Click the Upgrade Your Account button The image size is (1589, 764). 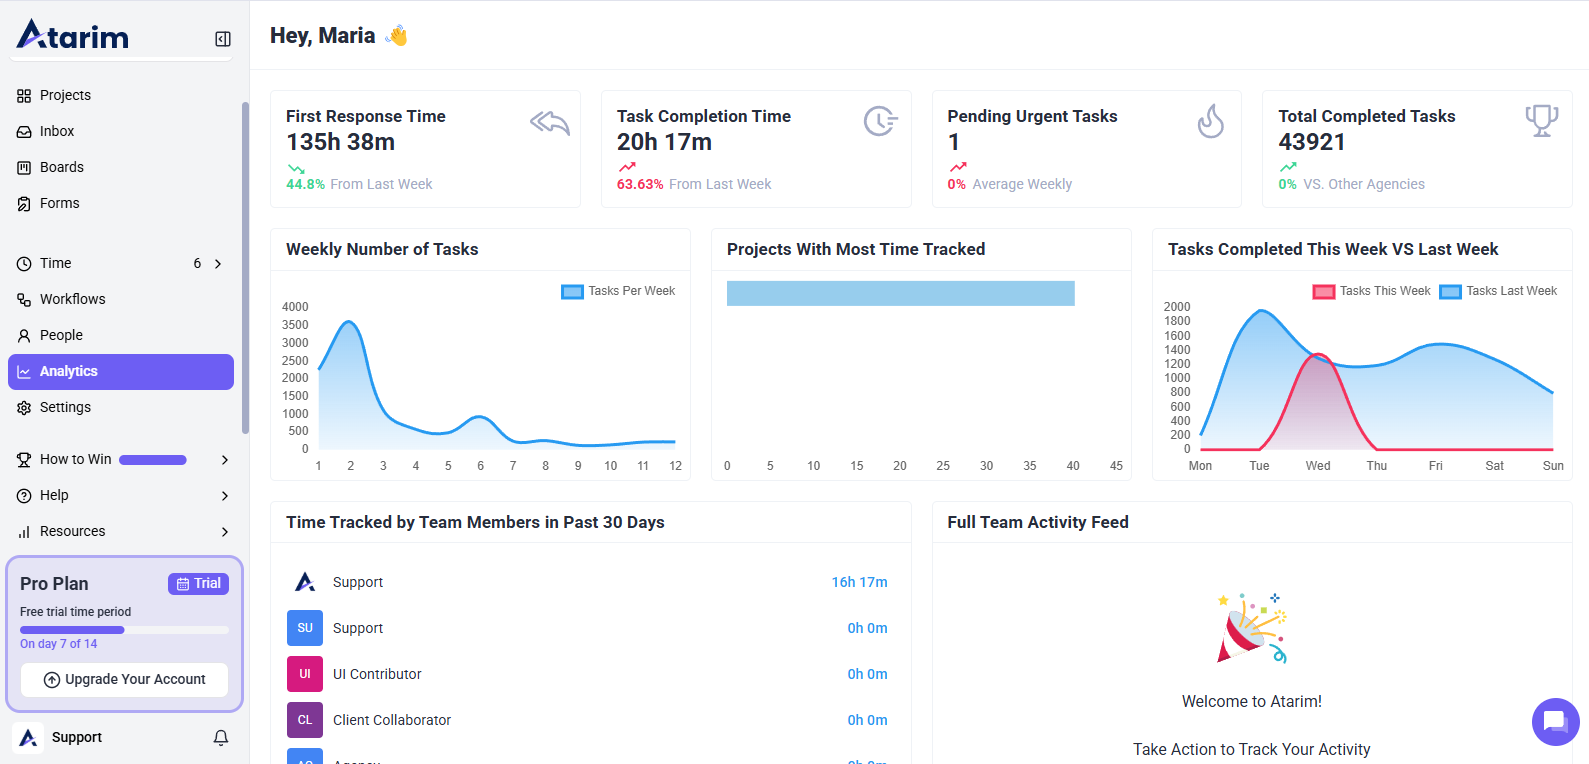125,679
